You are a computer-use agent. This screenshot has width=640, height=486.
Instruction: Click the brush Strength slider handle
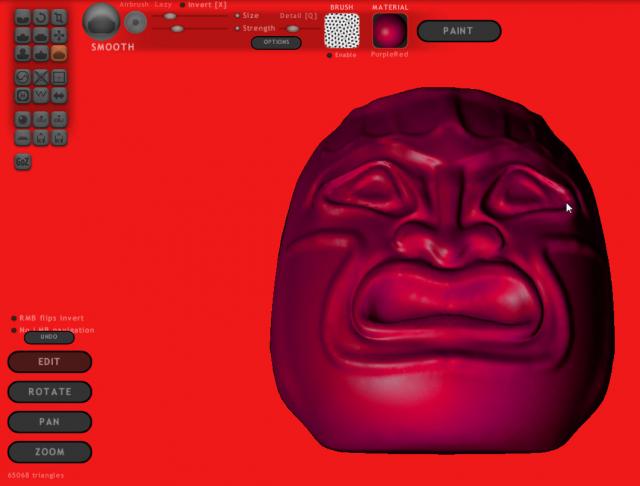point(177,28)
